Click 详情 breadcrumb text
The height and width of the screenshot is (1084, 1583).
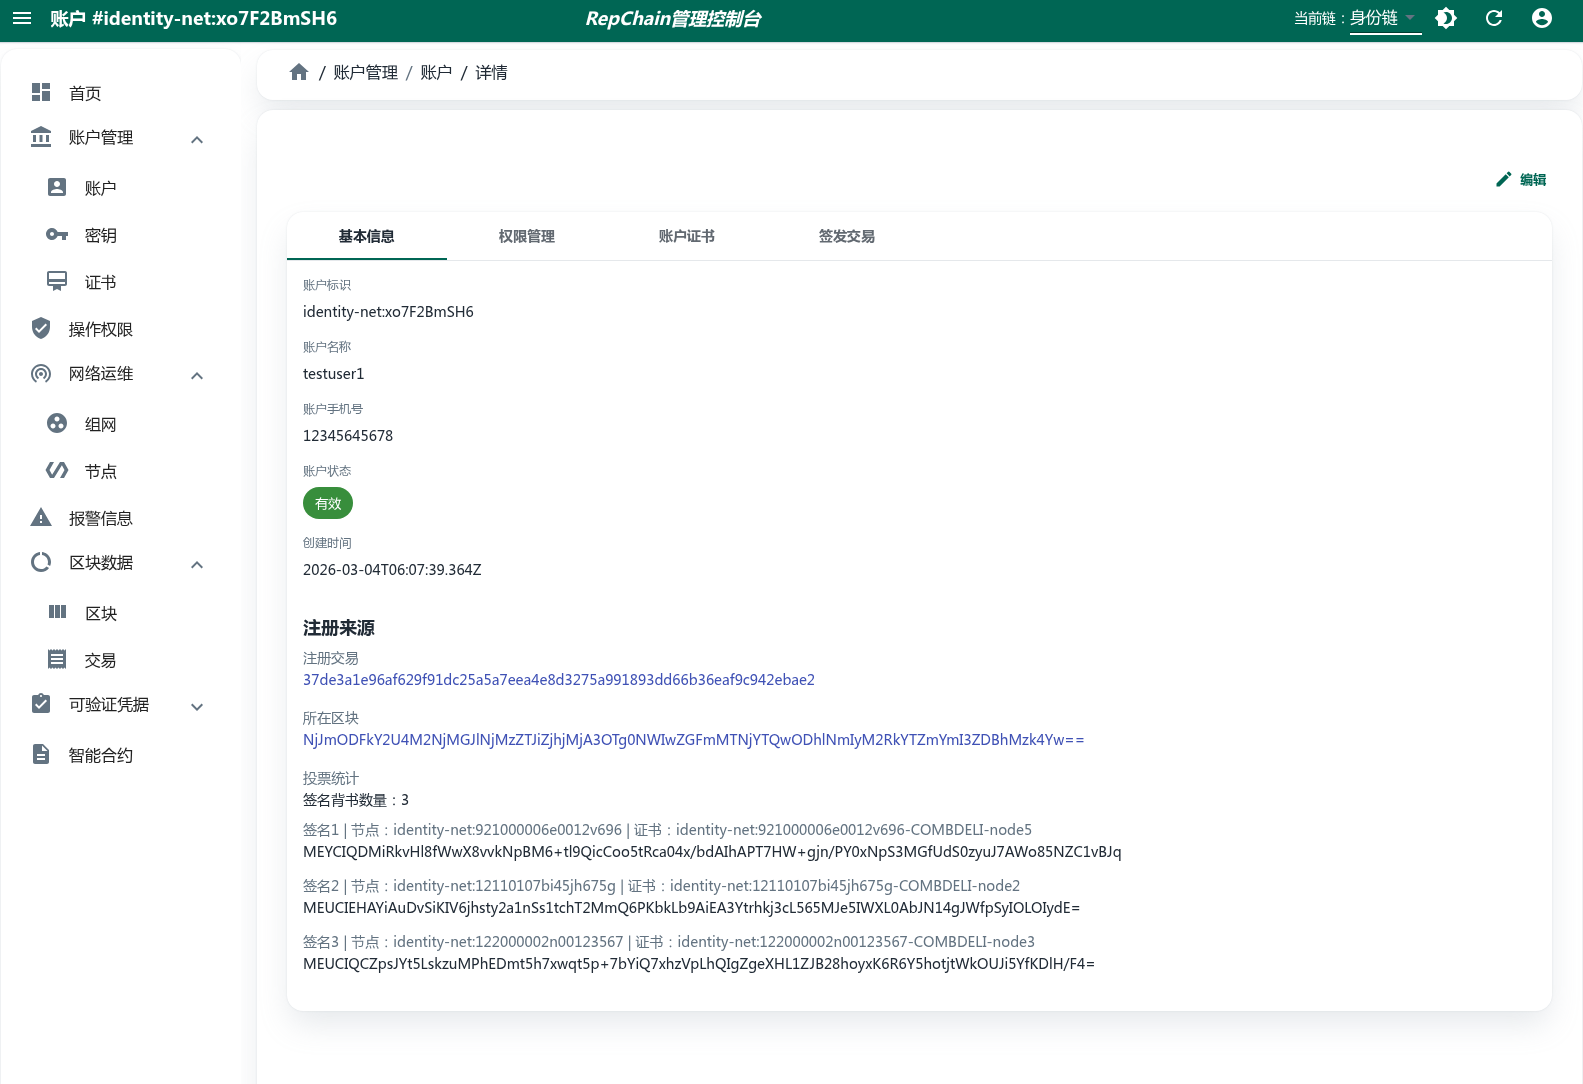click(x=491, y=73)
